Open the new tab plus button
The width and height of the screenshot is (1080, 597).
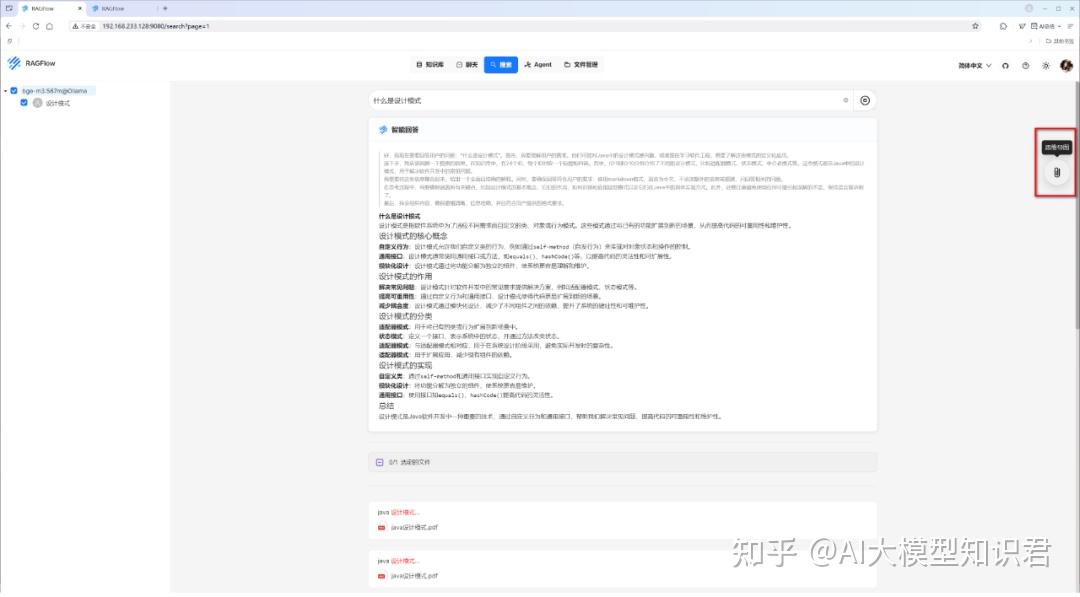[x=165, y=8]
